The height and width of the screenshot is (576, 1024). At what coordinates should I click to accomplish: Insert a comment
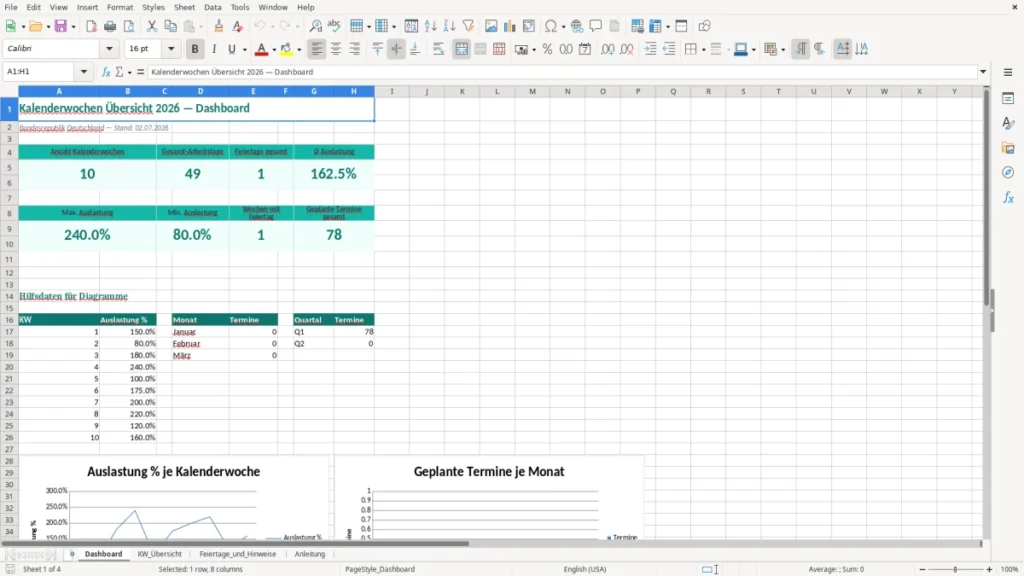click(596, 26)
